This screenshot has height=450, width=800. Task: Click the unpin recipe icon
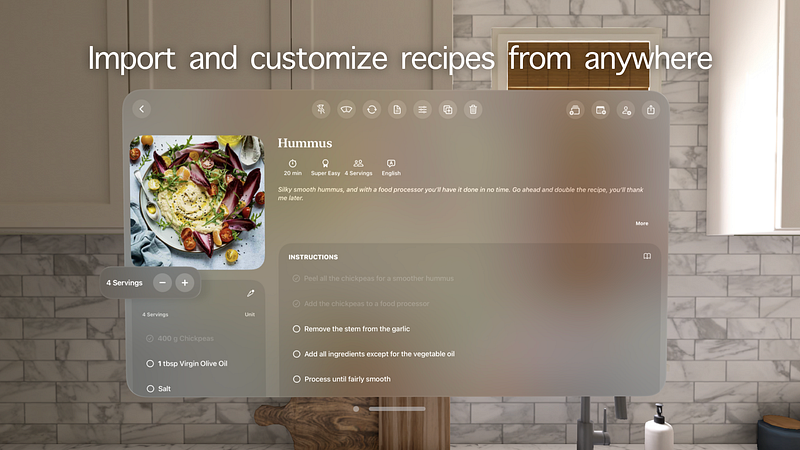321,109
